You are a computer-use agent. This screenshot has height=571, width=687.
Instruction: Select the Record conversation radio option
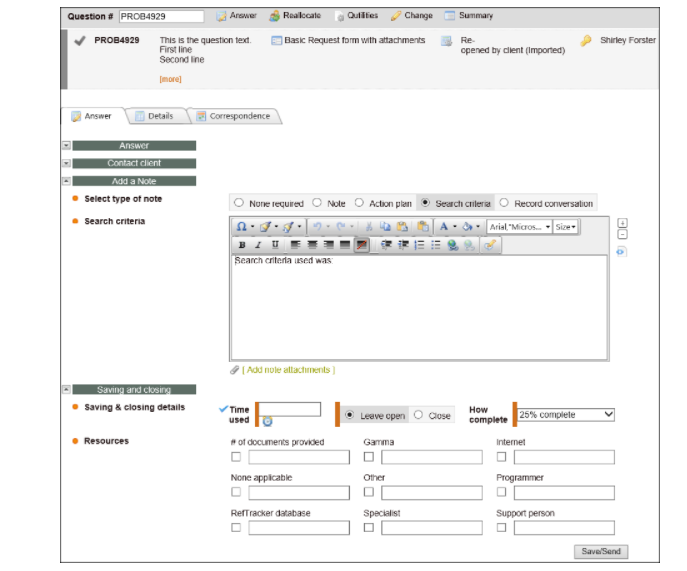tap(504, 203)
